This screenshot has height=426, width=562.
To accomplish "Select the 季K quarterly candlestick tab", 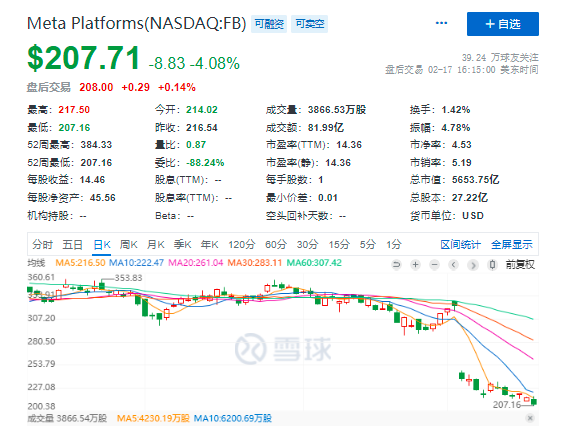I will tap(182, 245).
